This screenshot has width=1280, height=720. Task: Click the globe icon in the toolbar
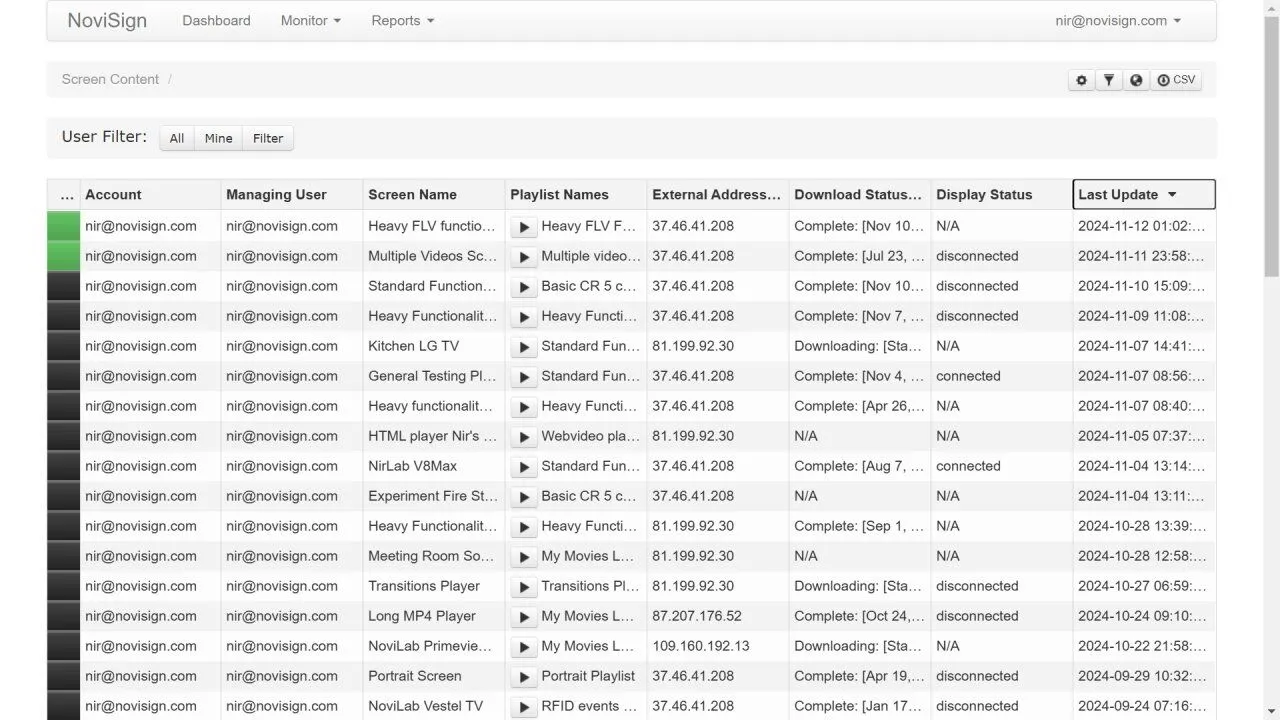[1137, 80]
